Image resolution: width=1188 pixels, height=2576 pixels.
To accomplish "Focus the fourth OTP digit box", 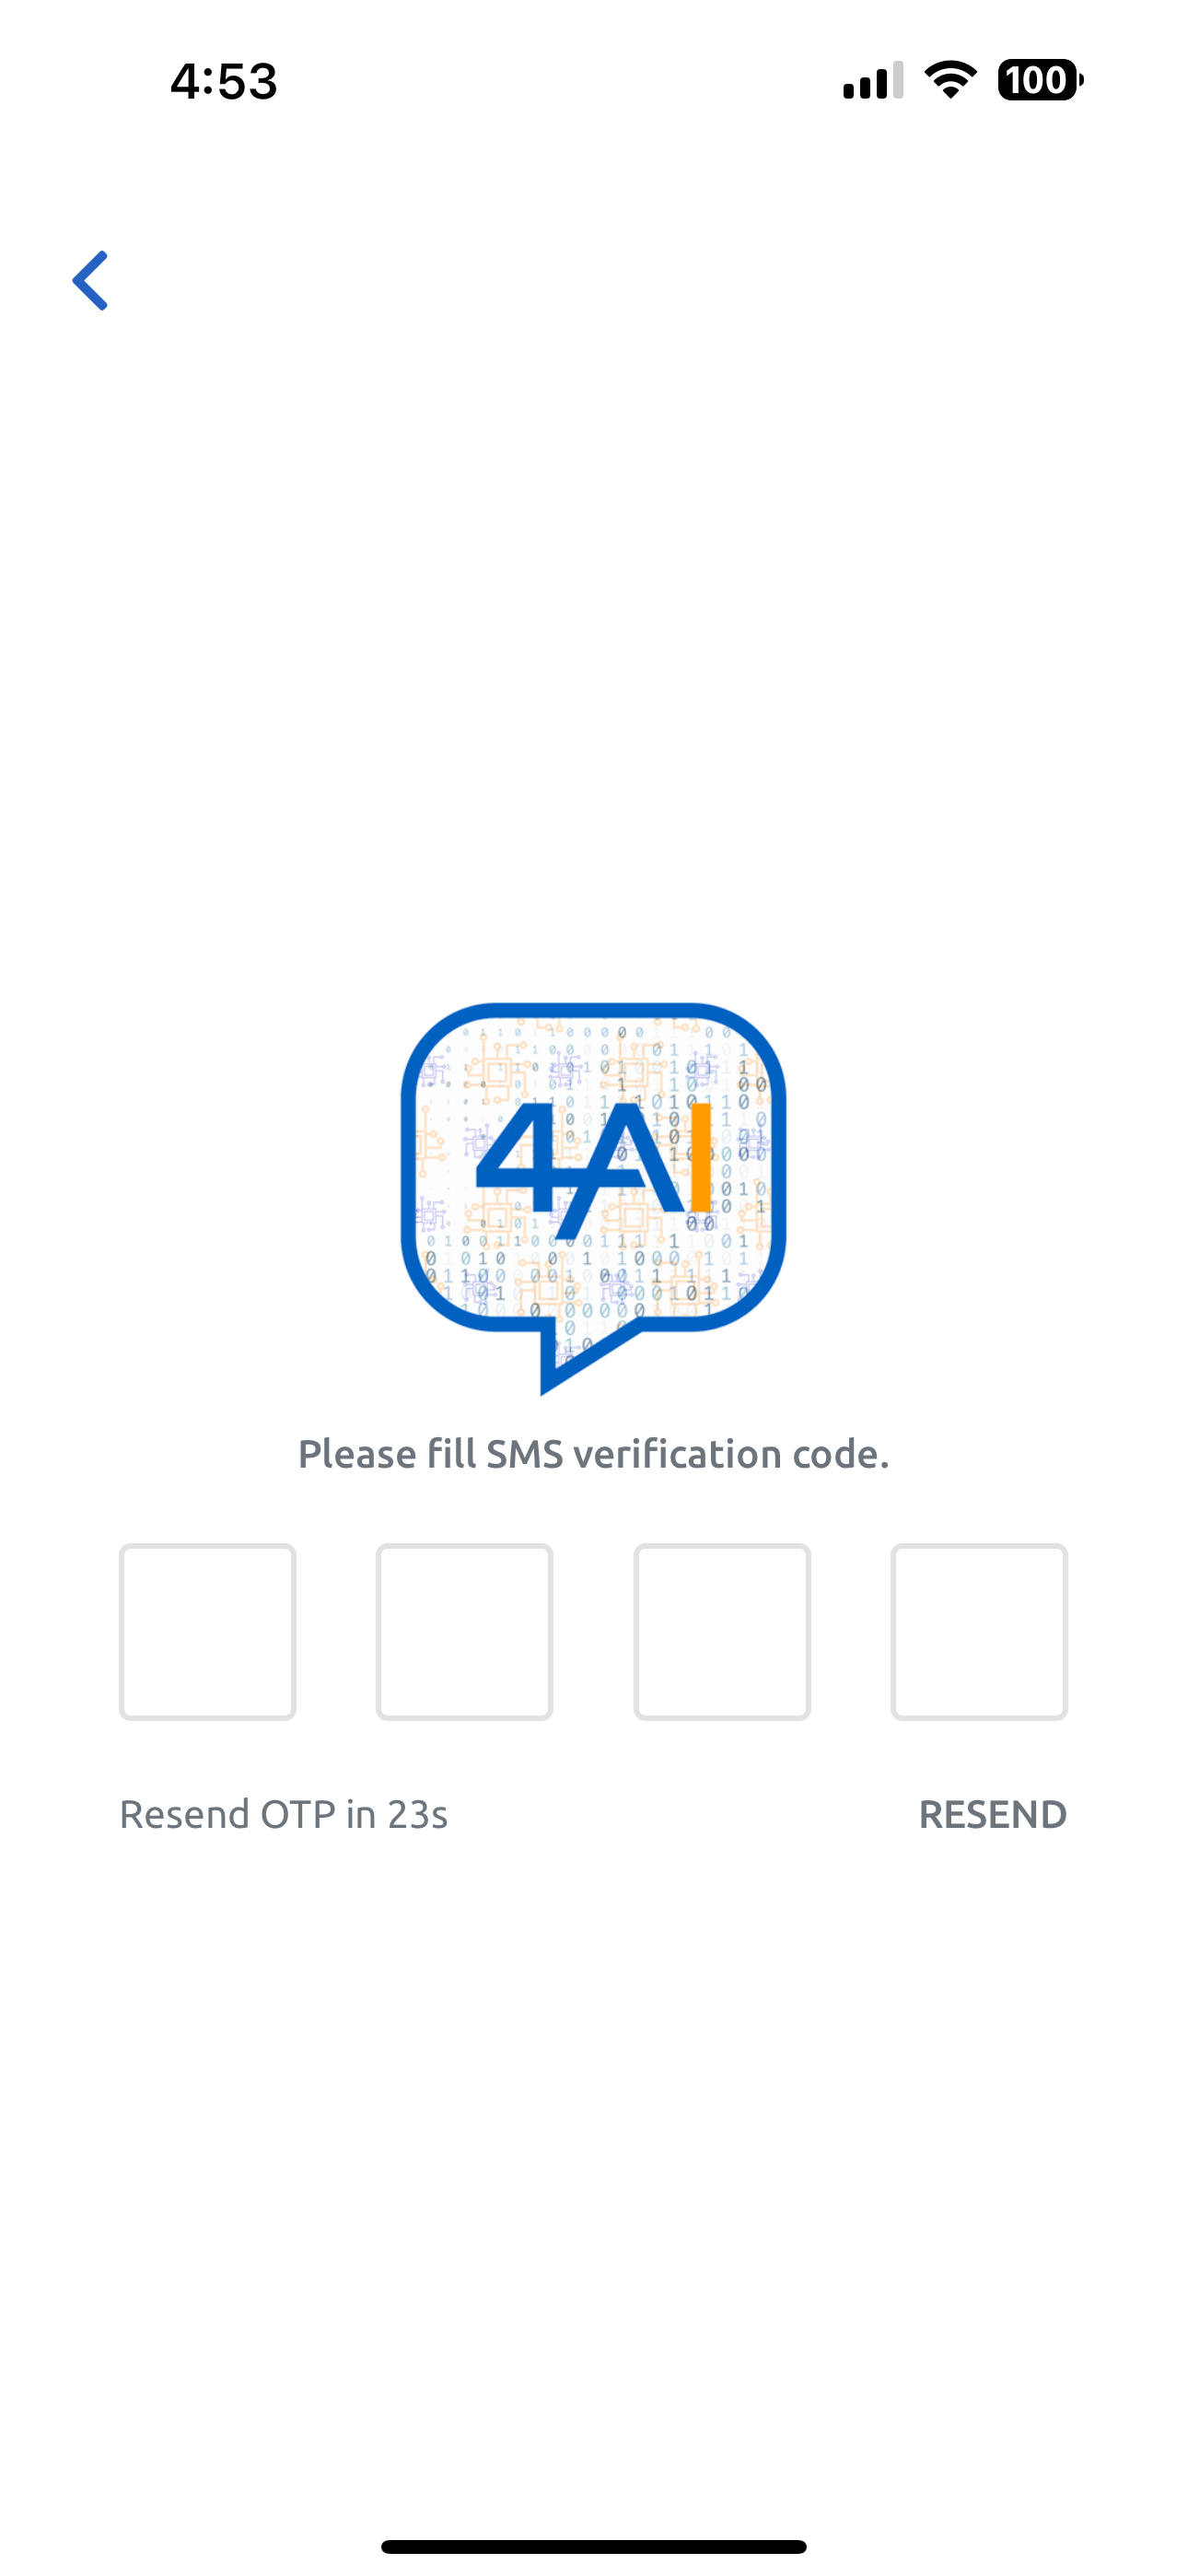I will pos(980,1632).
